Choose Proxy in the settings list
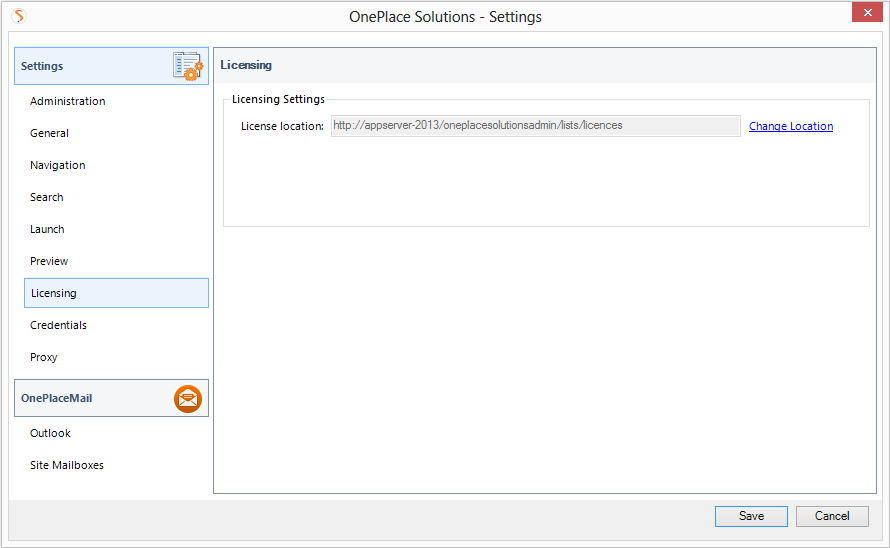This screenshot has height=548, width=890. point(44,357)
